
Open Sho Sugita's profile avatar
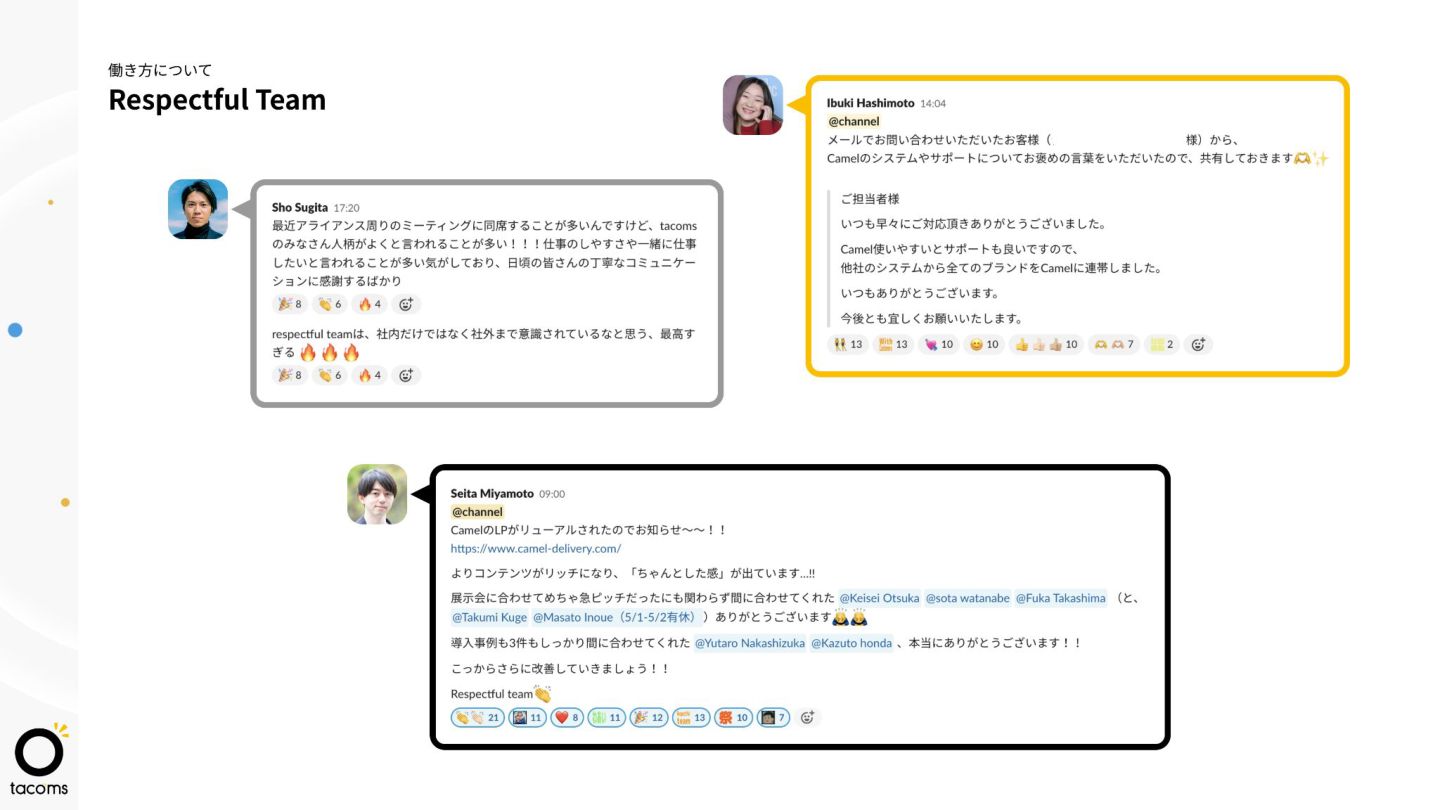pos(198,209)
